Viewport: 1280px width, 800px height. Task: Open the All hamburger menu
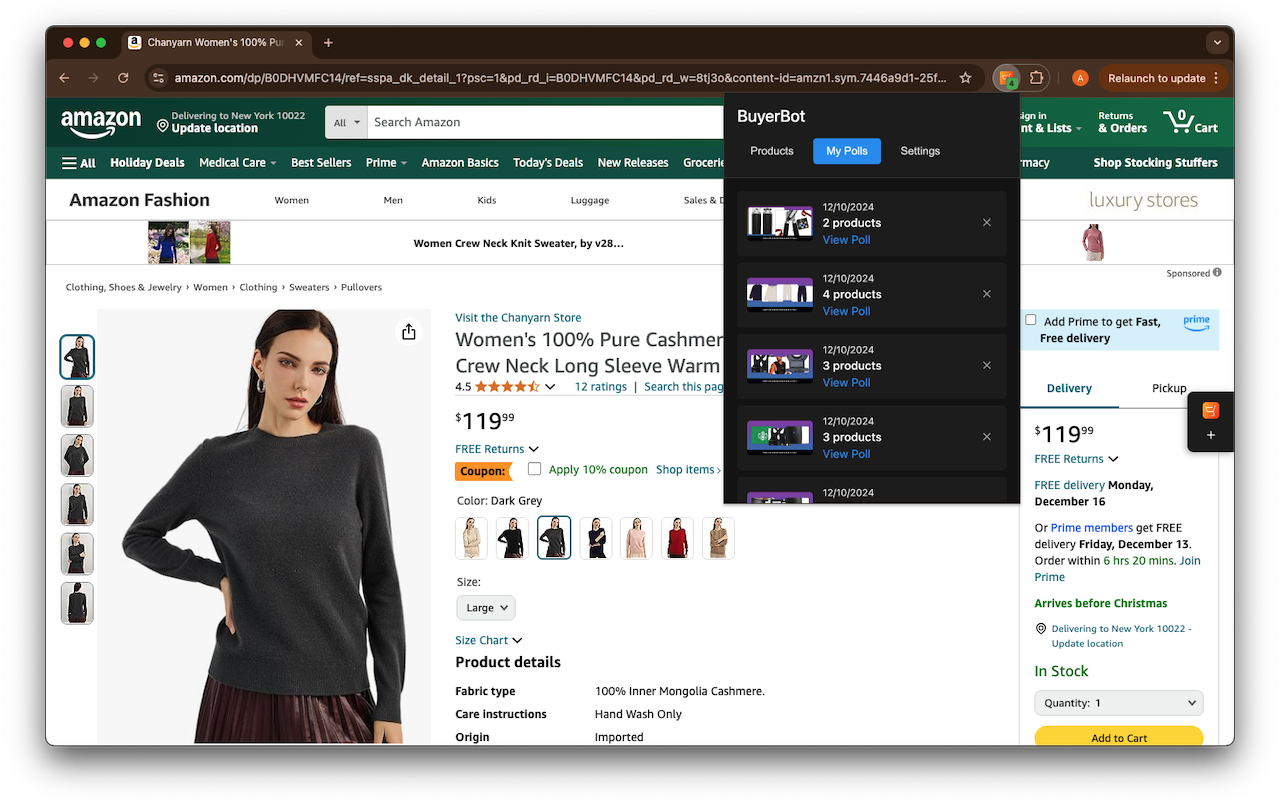coord(79,163)
